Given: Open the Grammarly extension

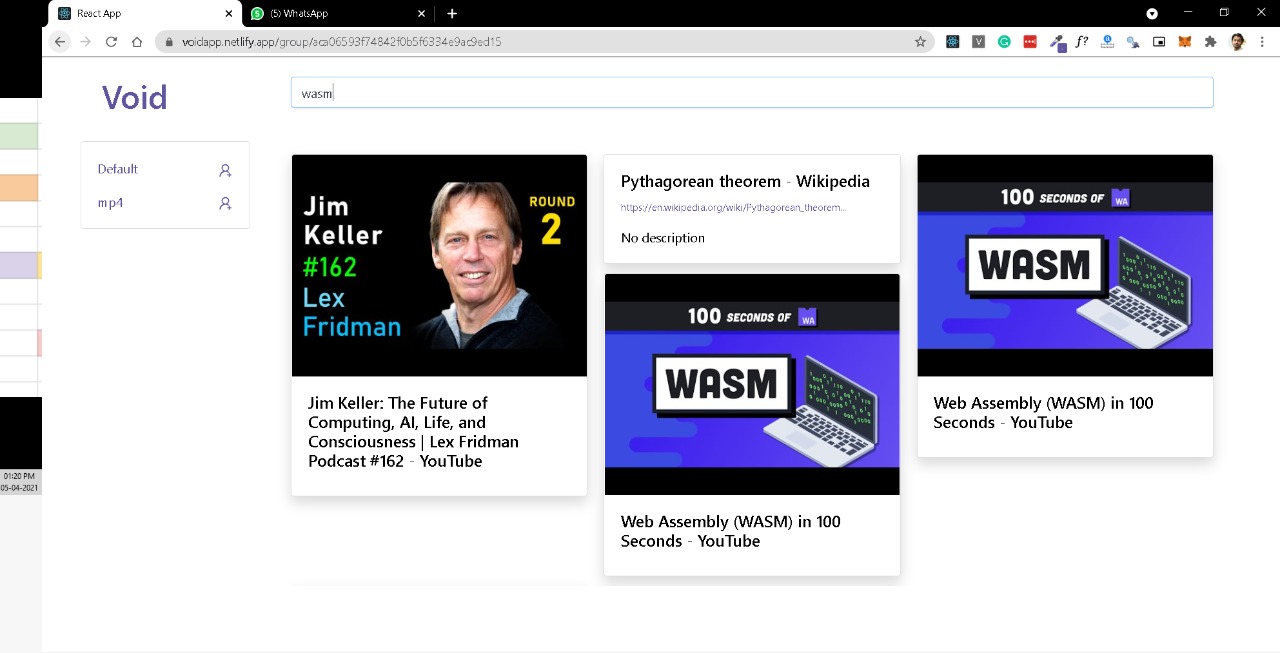Looking at the screenshot, I should 1004,42.
